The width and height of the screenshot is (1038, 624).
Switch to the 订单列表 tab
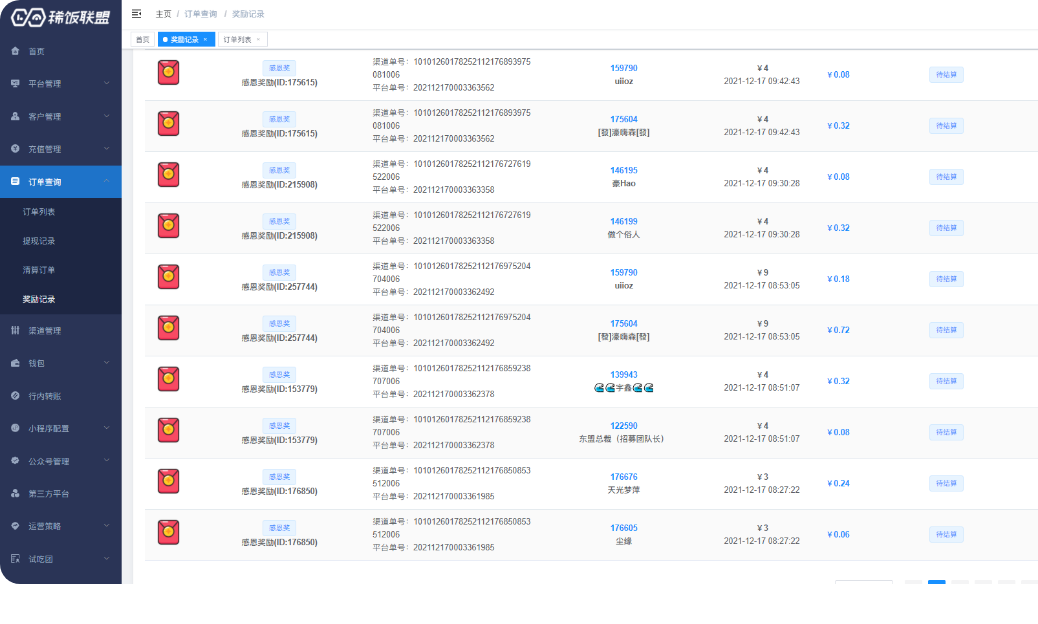pos(237,39)
